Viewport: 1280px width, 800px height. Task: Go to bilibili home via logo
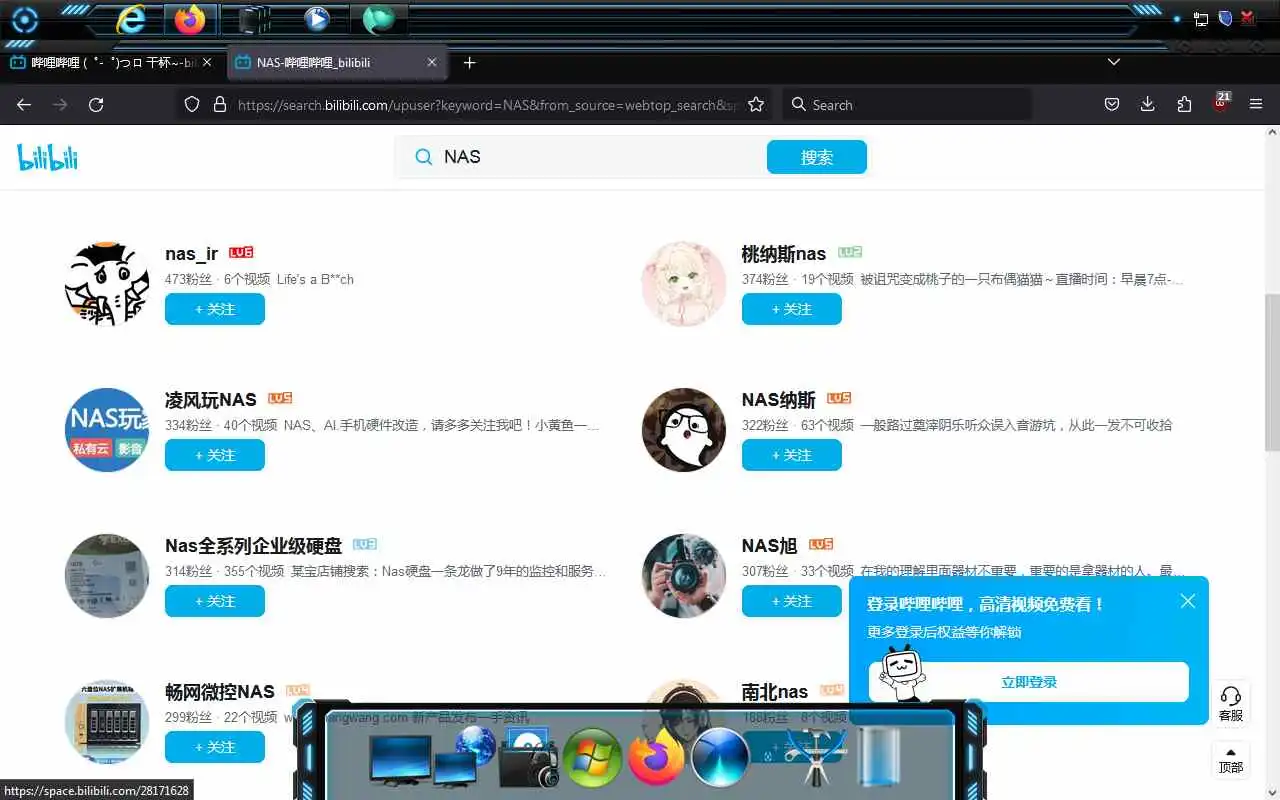click(47, 157)
